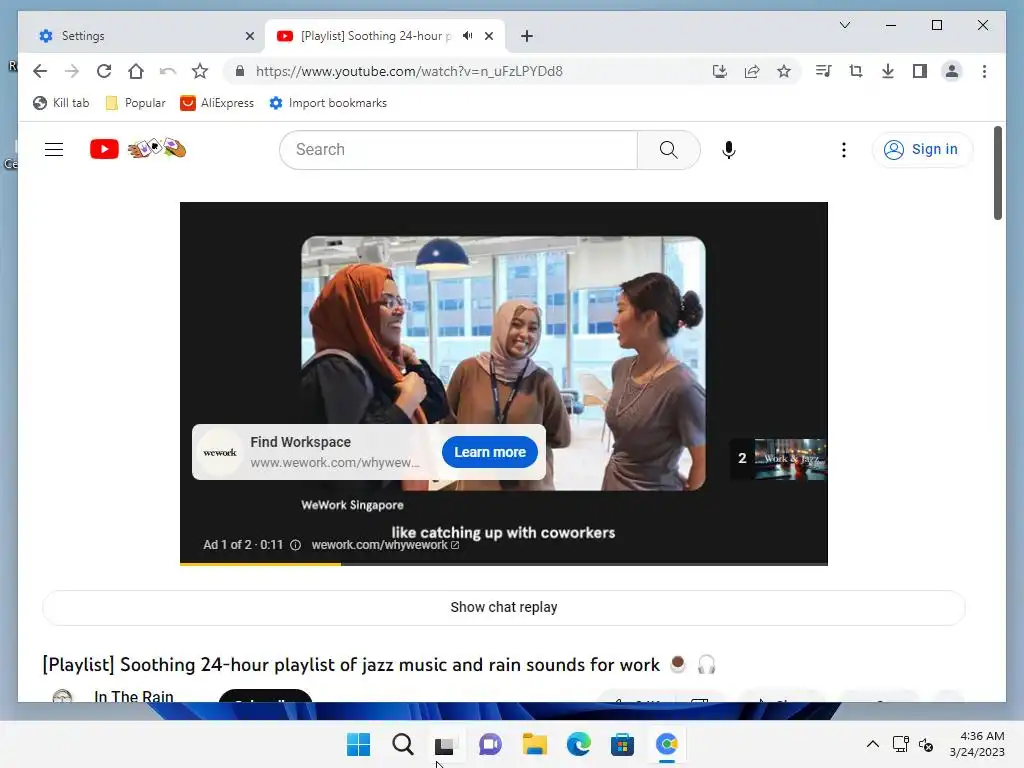
Task: Mute the audio icon on the YouTube tab
Action: click(468, 36)
